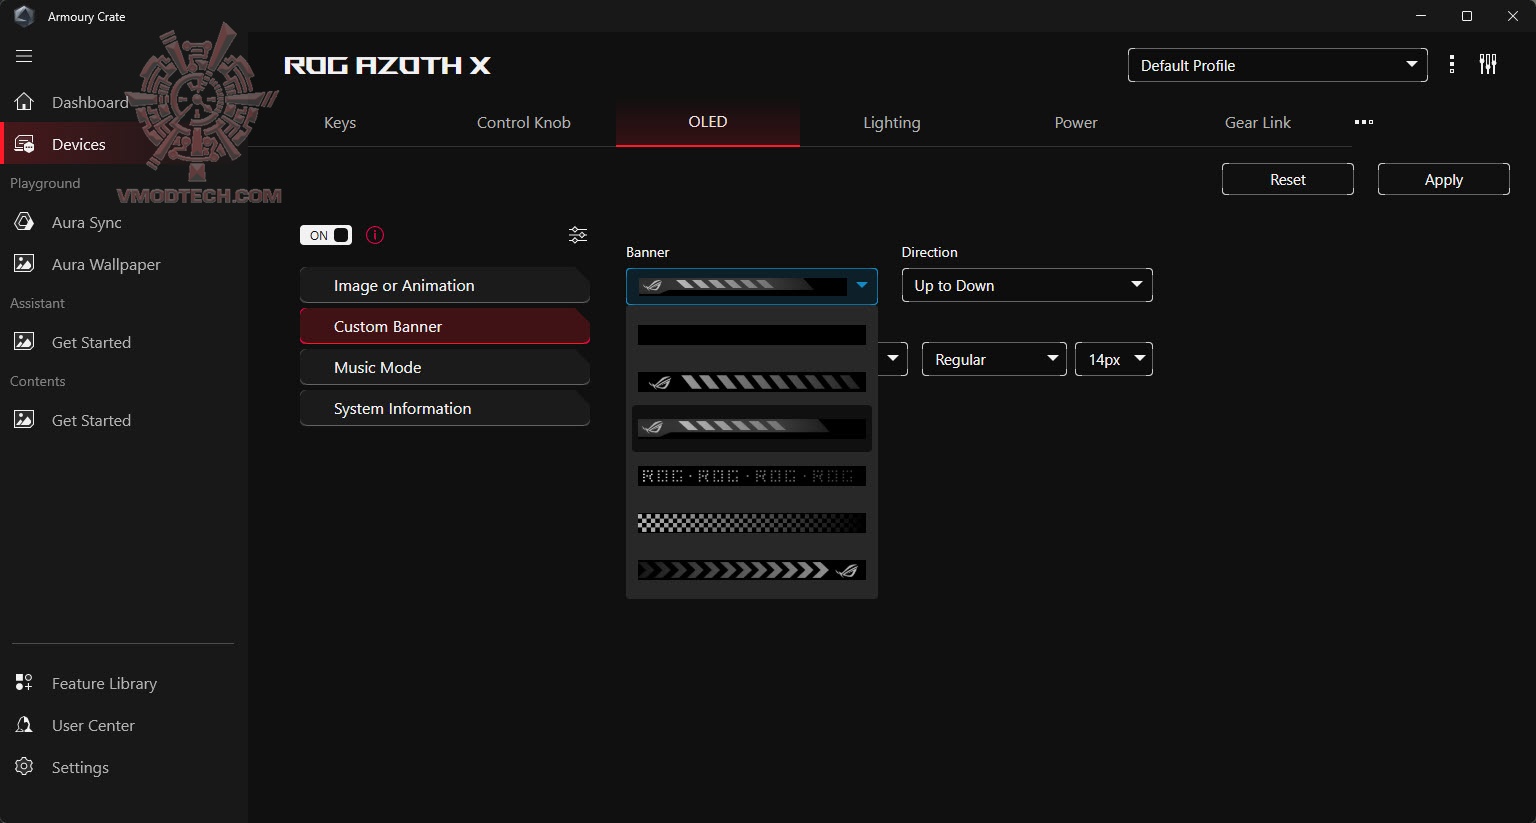Switch to the Keys tab

pyautogui.click(x=340, y=123)
